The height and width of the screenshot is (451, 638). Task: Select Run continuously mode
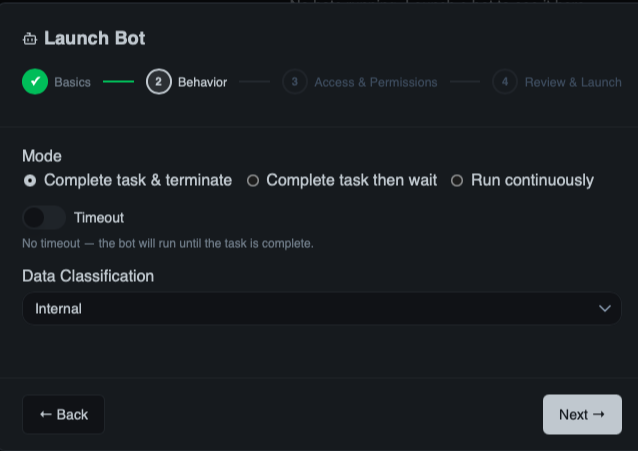[457, 180]
